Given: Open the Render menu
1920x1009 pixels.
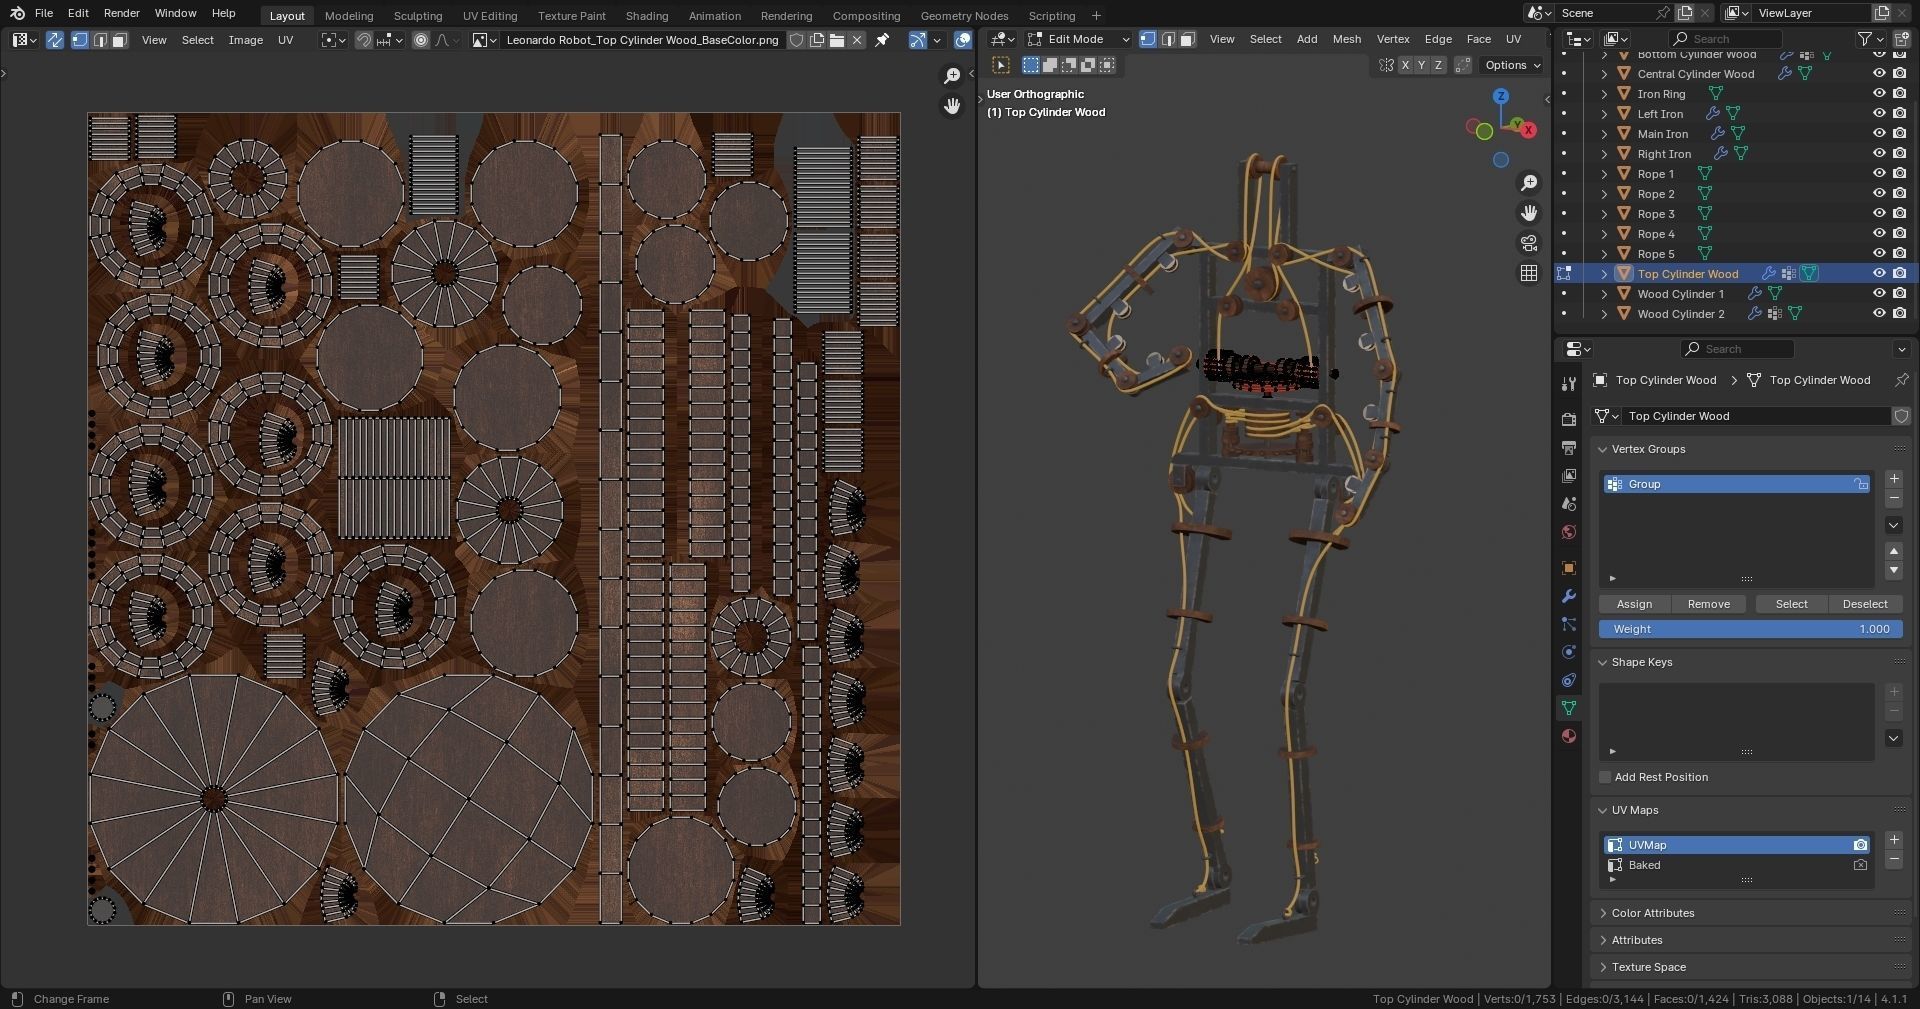Looking at the screenshot, I should [121, 13].
